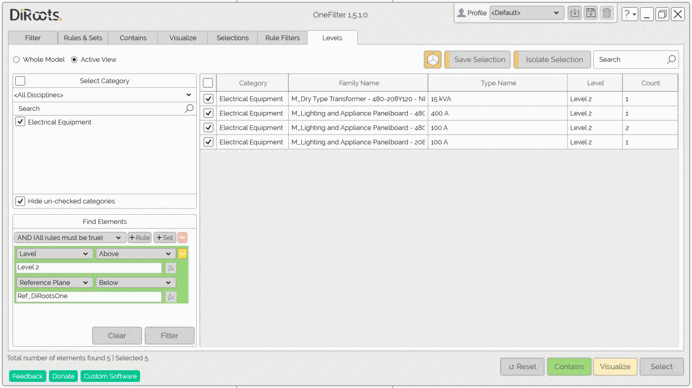The width and height of the screenshot is (692, 388).
Task: Click the magnifier in the top-right Search box
Action: pos(671,59)
